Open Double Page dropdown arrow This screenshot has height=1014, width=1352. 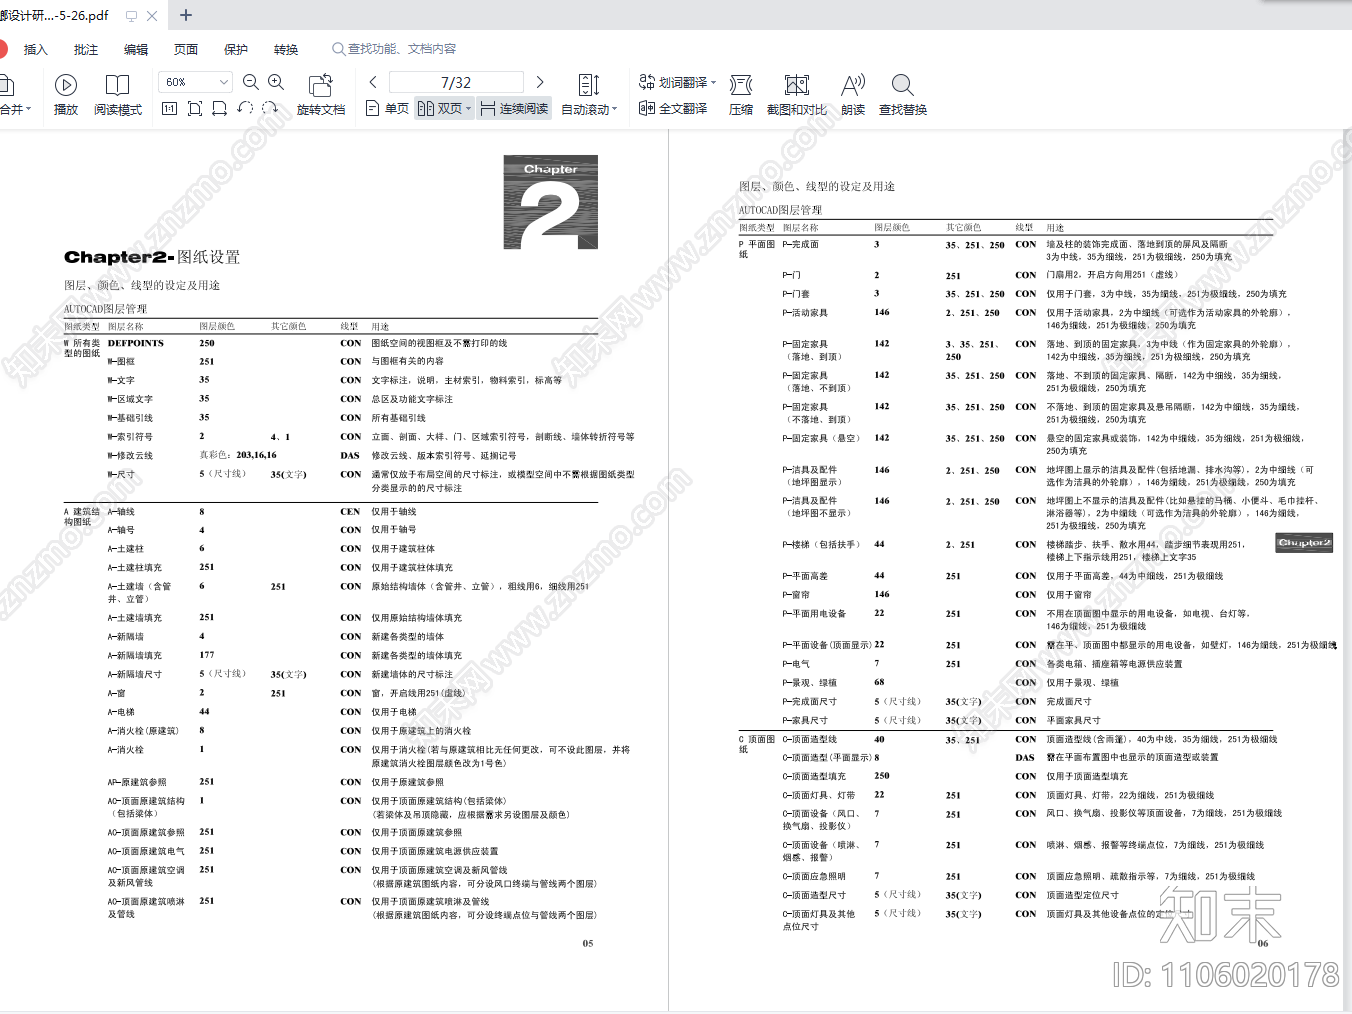pos(468,109)
